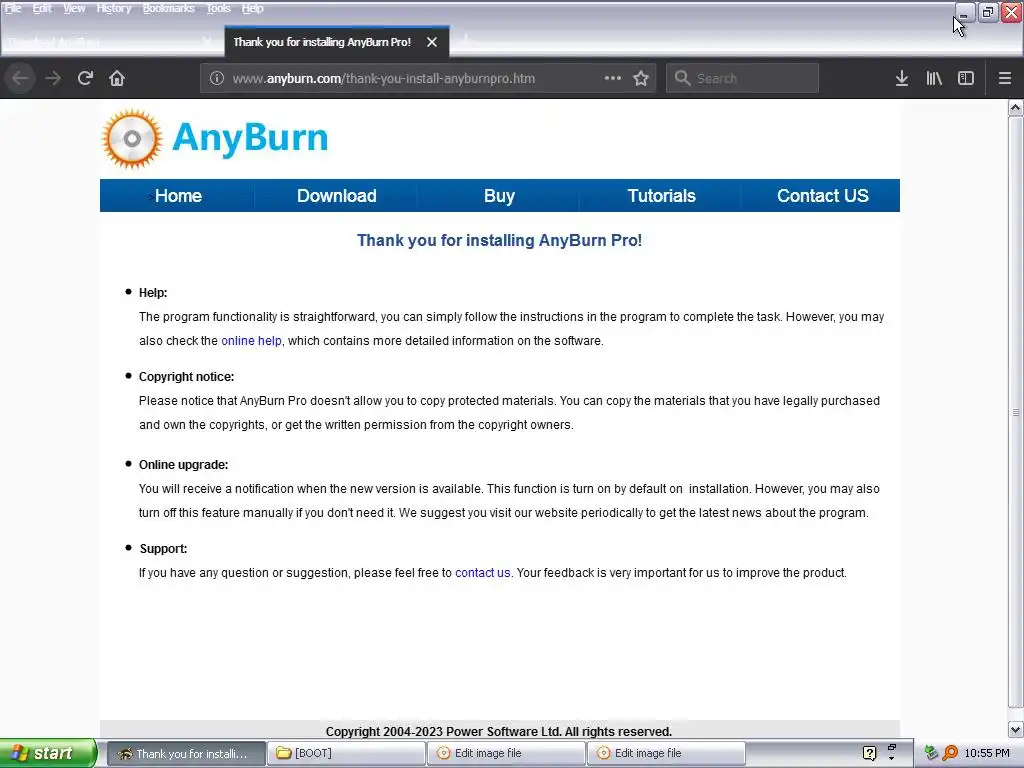The image size is (1024, 768).
Task: Click the page scrollbar down arrow
Action: (1016, 729)
